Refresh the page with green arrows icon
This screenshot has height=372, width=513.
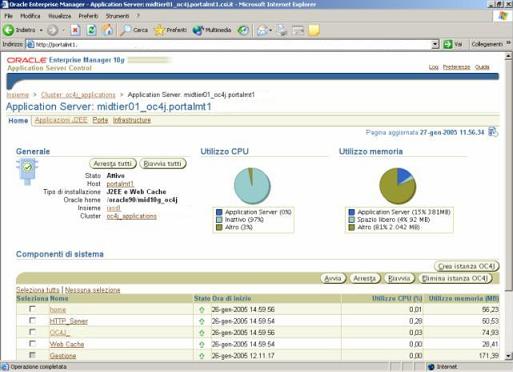point(91,30)
